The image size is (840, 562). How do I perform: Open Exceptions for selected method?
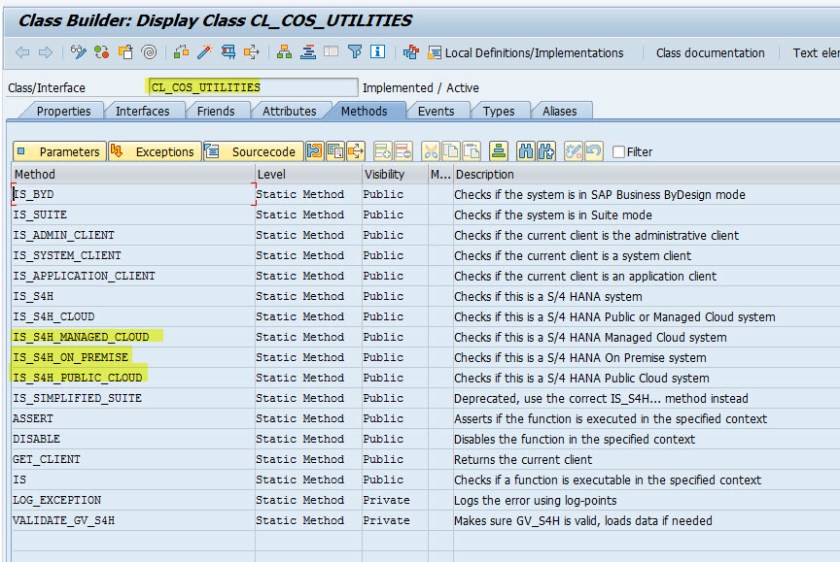click(x=155, y=152)
